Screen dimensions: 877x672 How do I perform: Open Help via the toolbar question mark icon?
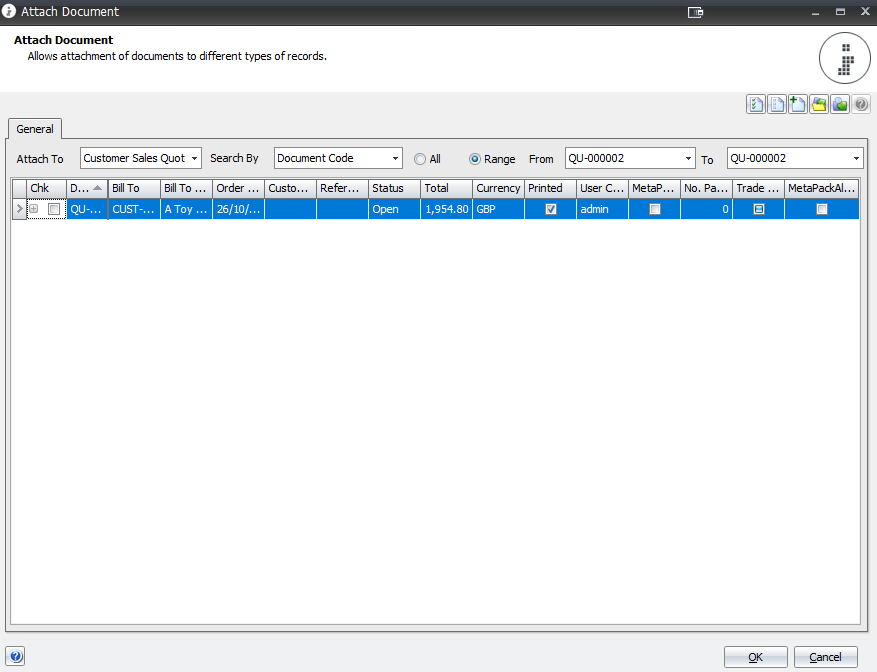point(861,104)
